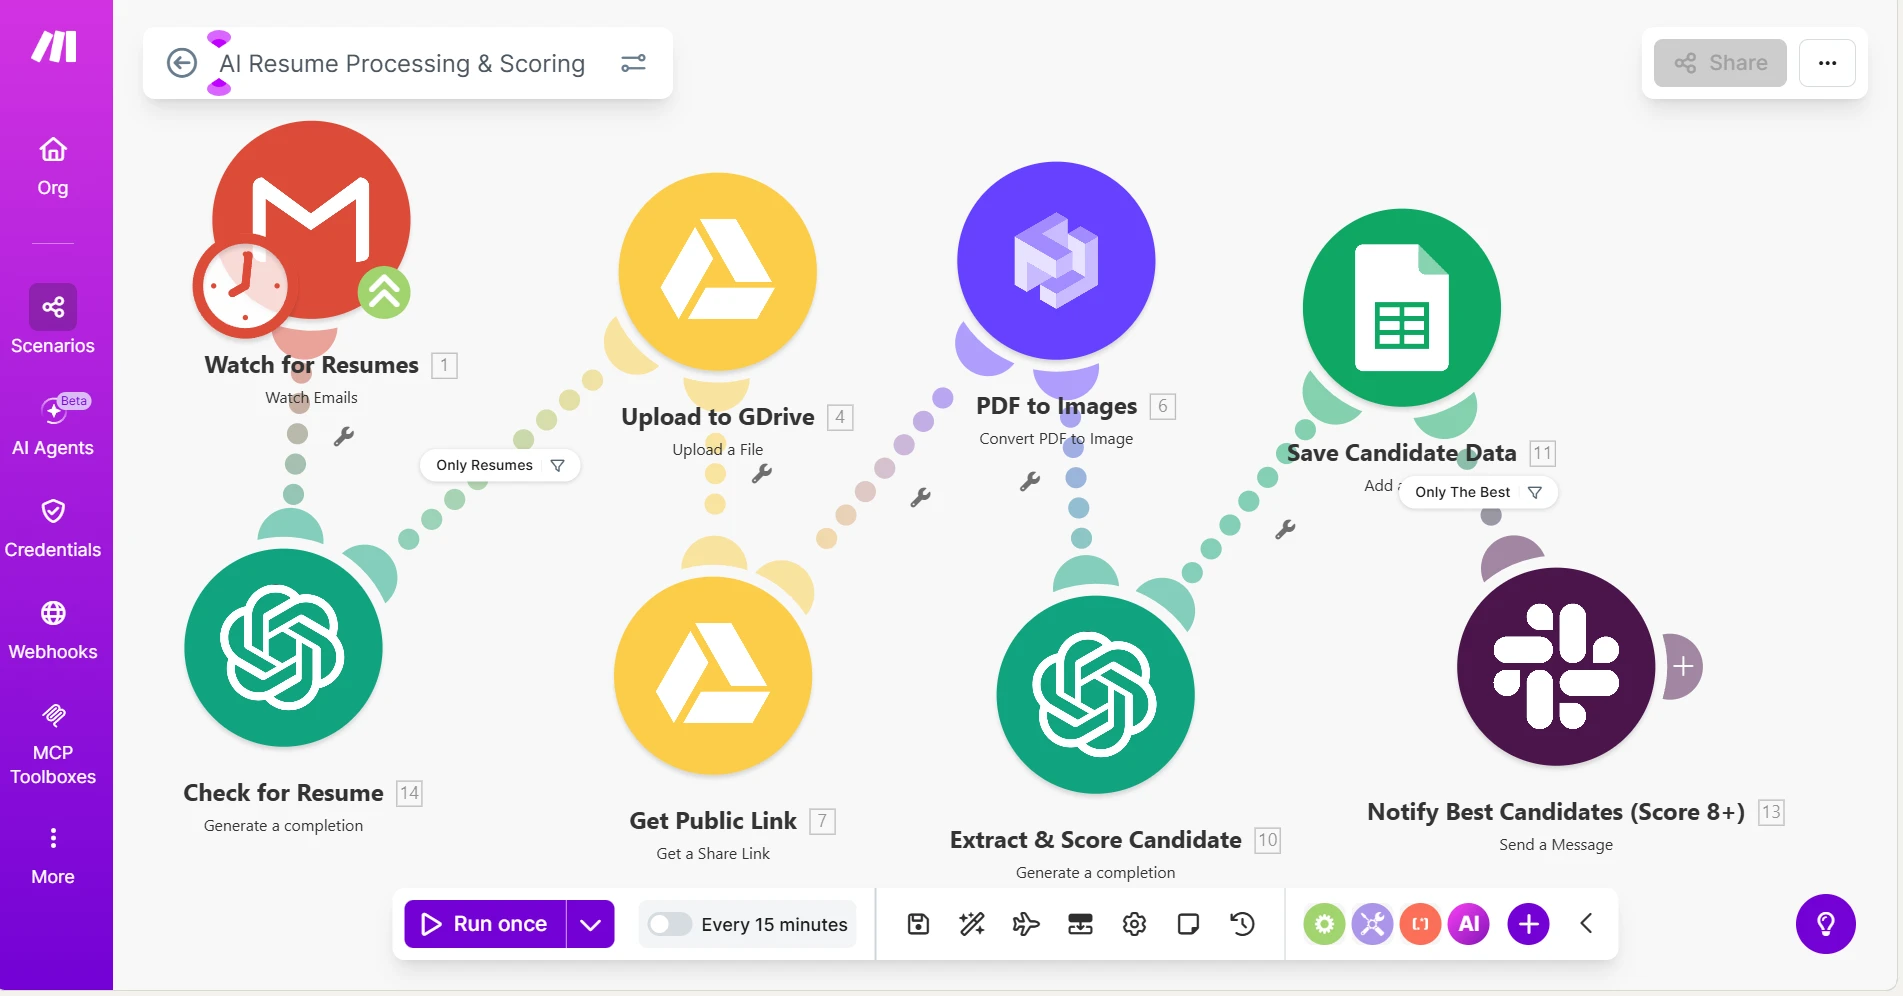Open scenario inputs and outputs icon
Image resolution: width=1903 pixels, height=996 pixels.
pyautogui.click(x=1080, y=924)
